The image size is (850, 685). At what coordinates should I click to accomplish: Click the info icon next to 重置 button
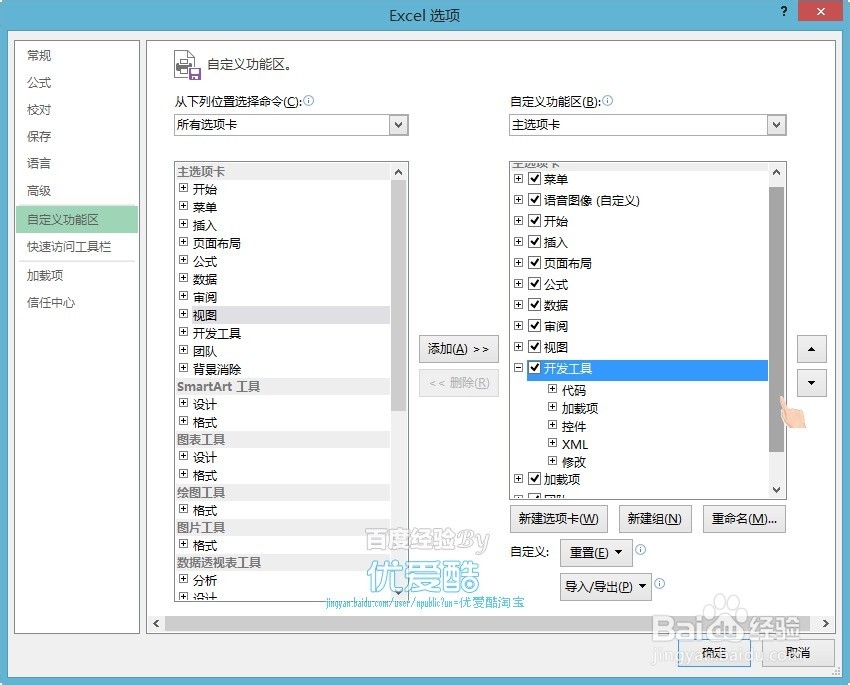(640, 550)
